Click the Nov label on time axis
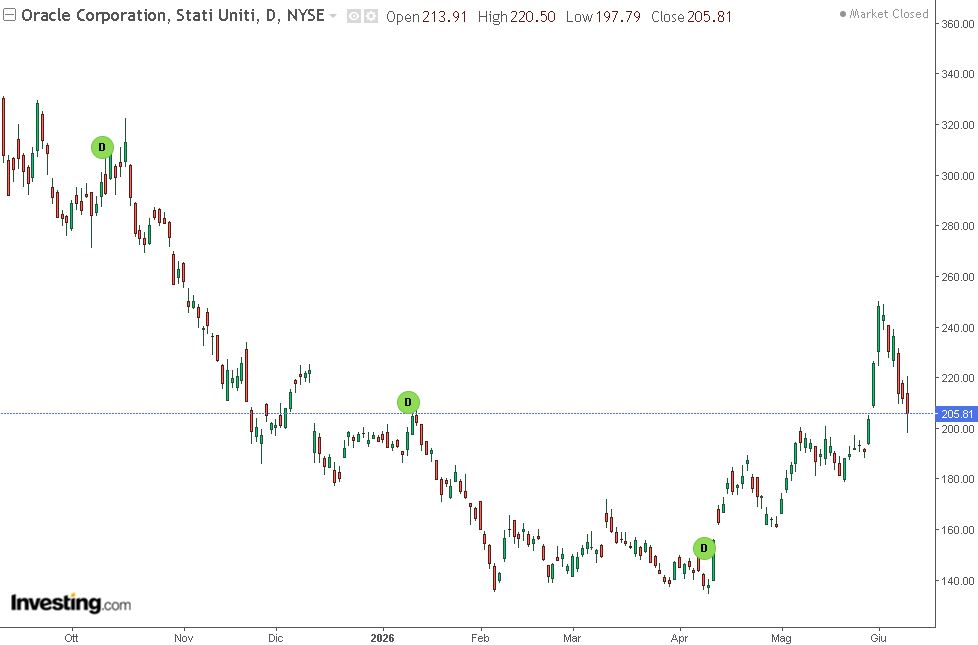The height and width of the screenshot is (645, 978). (x=183, y=638)
